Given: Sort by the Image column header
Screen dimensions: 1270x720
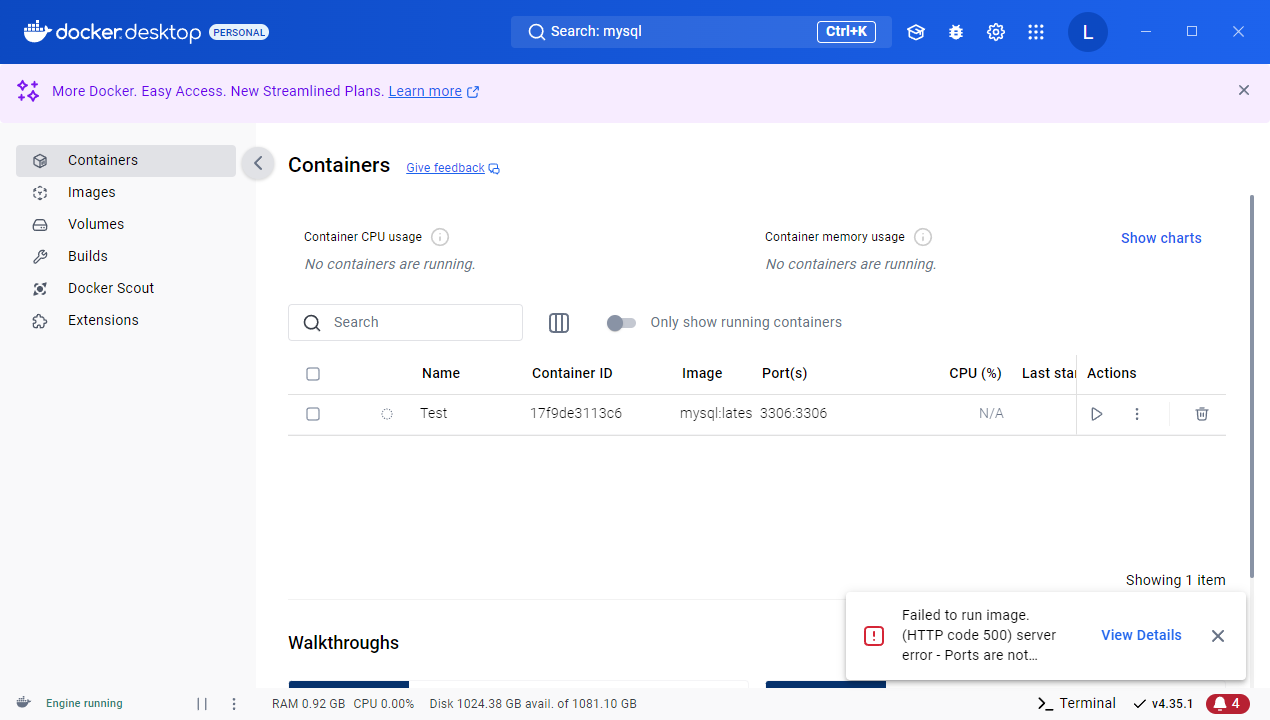Looking at the screenshot, I should (702, 374).
